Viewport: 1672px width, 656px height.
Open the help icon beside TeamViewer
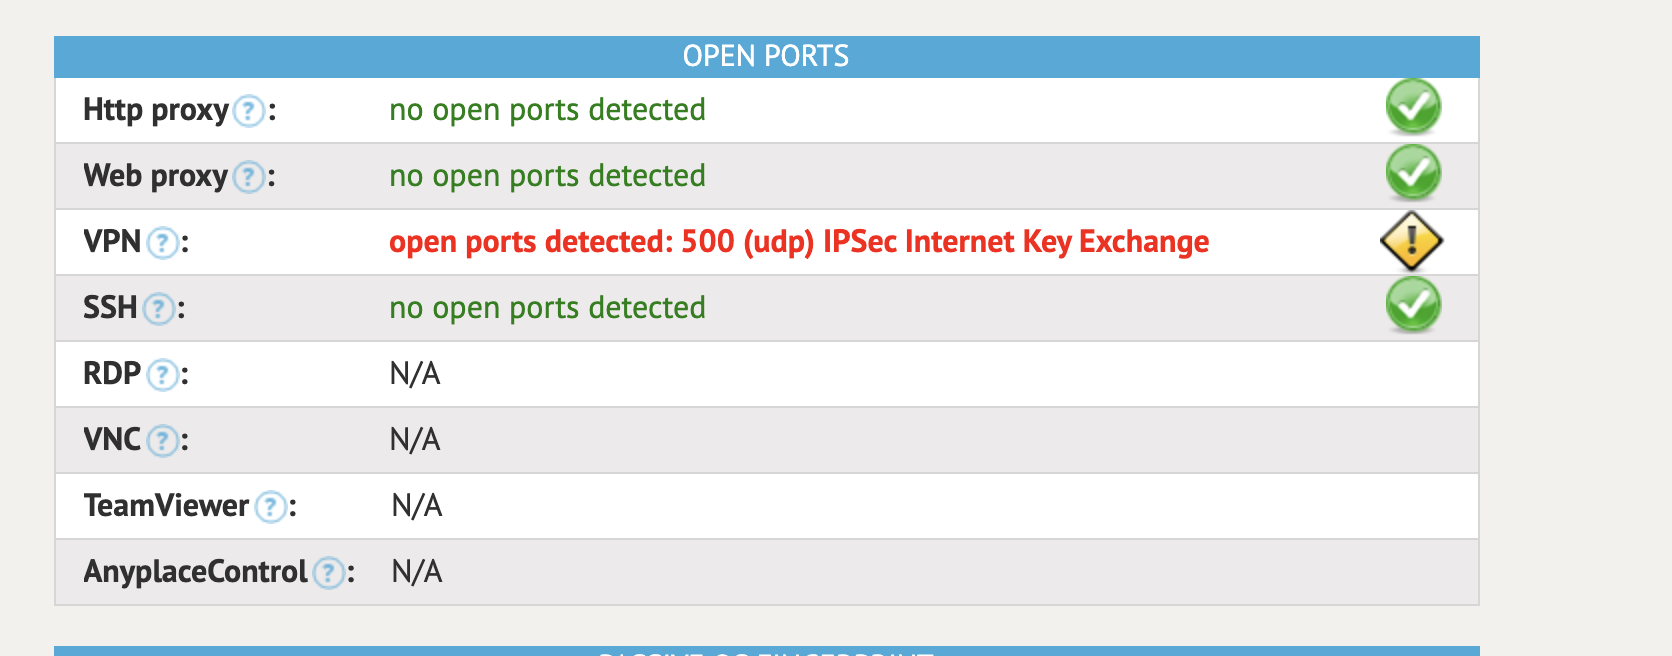271,507
